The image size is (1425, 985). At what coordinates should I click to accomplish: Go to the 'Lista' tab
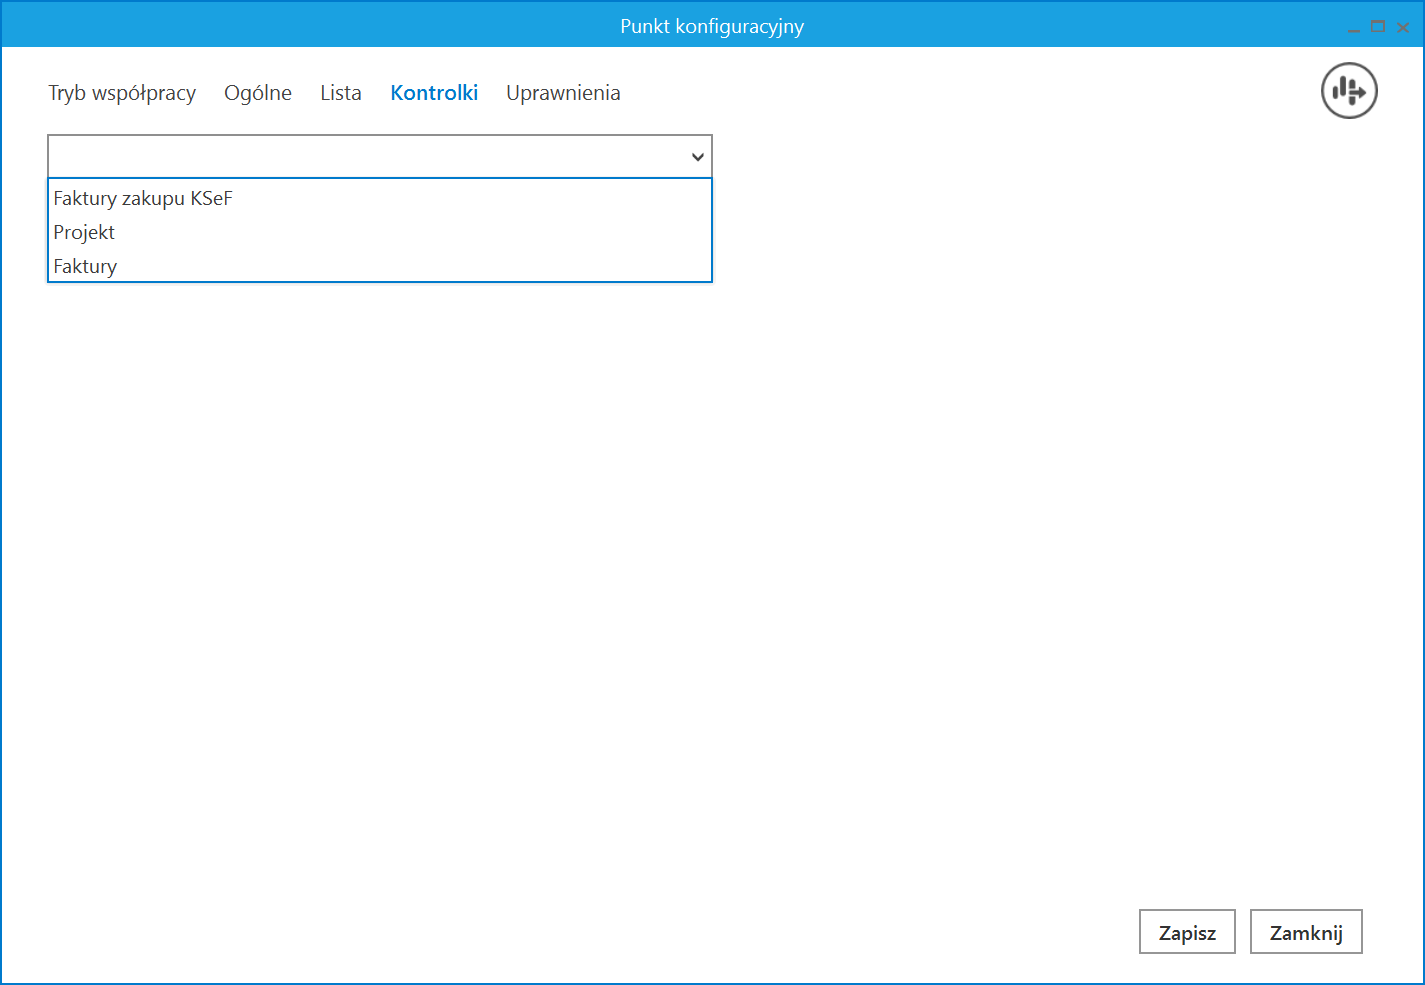point(341,93)
